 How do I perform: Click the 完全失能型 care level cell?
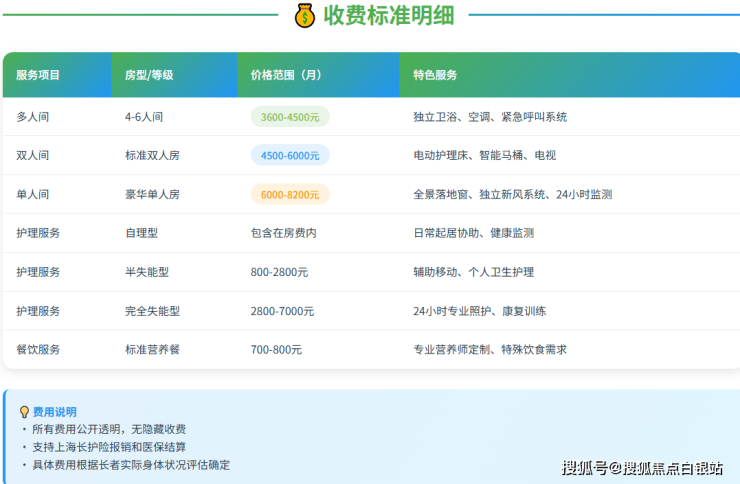[x=152, y=311]
